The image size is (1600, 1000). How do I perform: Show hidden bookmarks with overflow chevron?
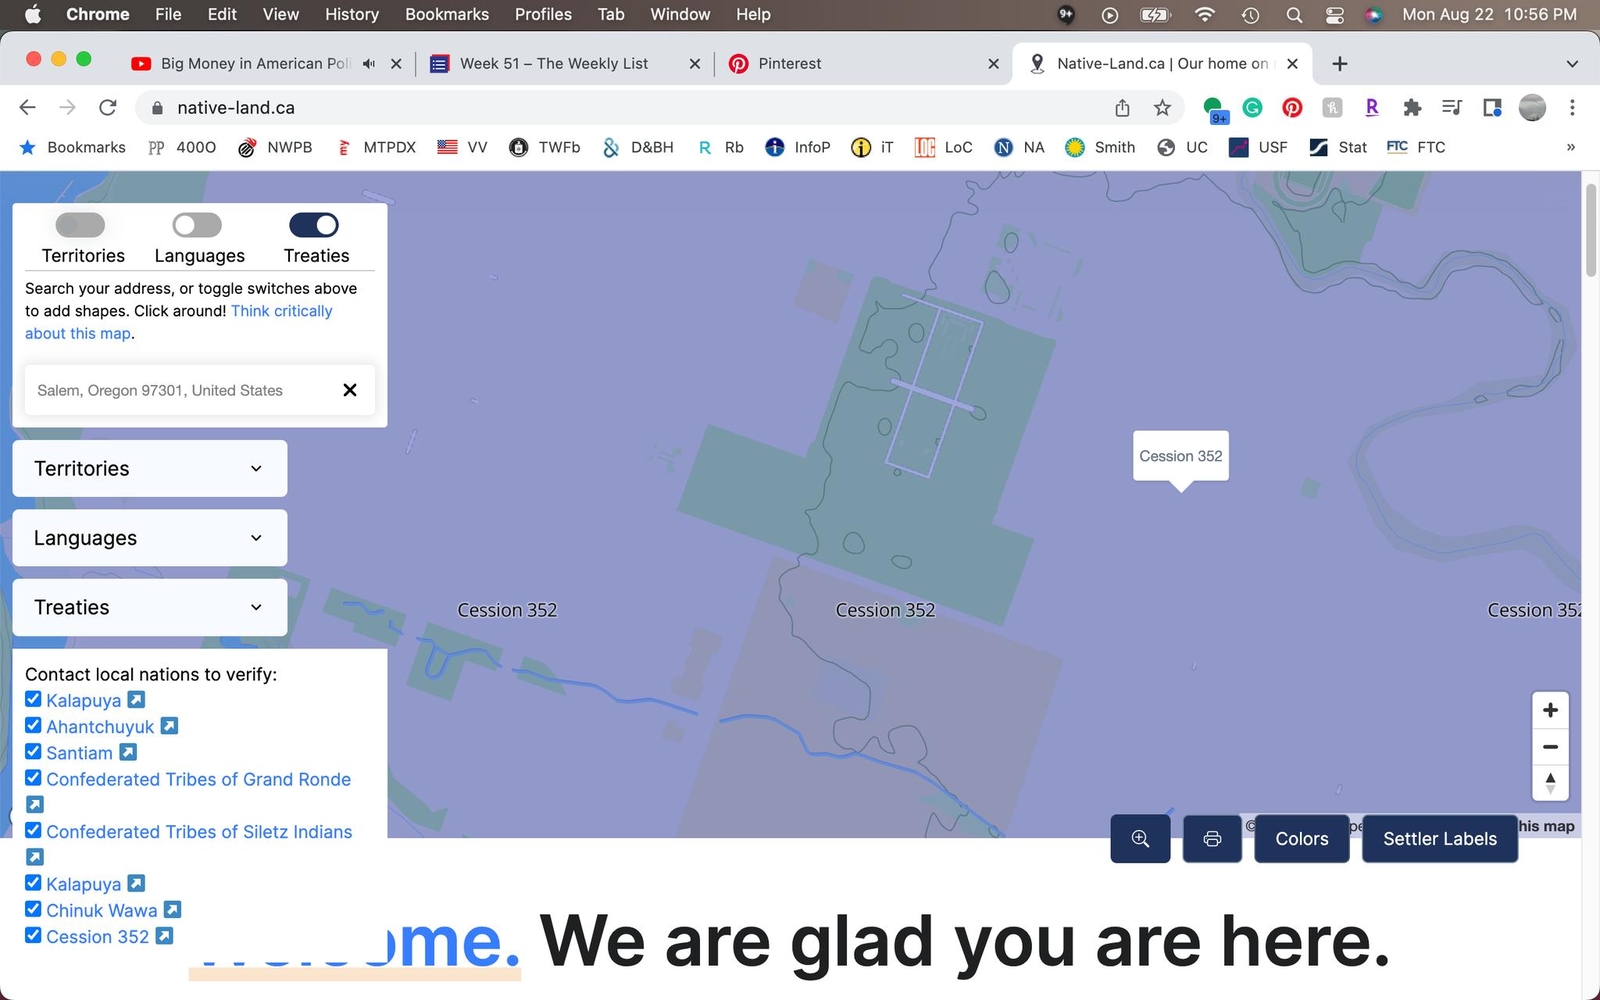tap(1570, 147)
